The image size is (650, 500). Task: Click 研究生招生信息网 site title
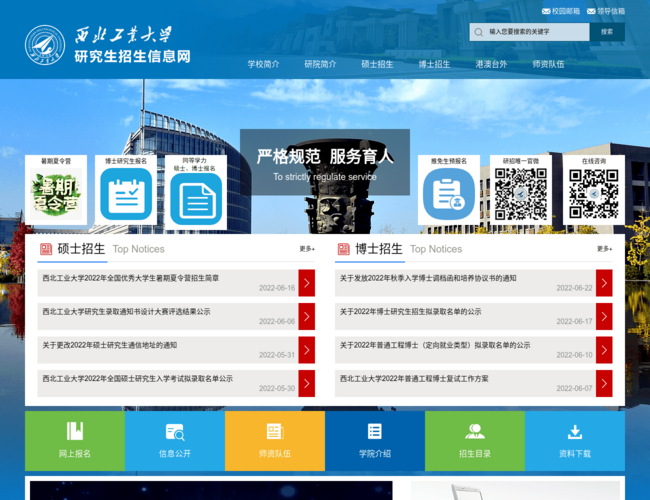132,56
